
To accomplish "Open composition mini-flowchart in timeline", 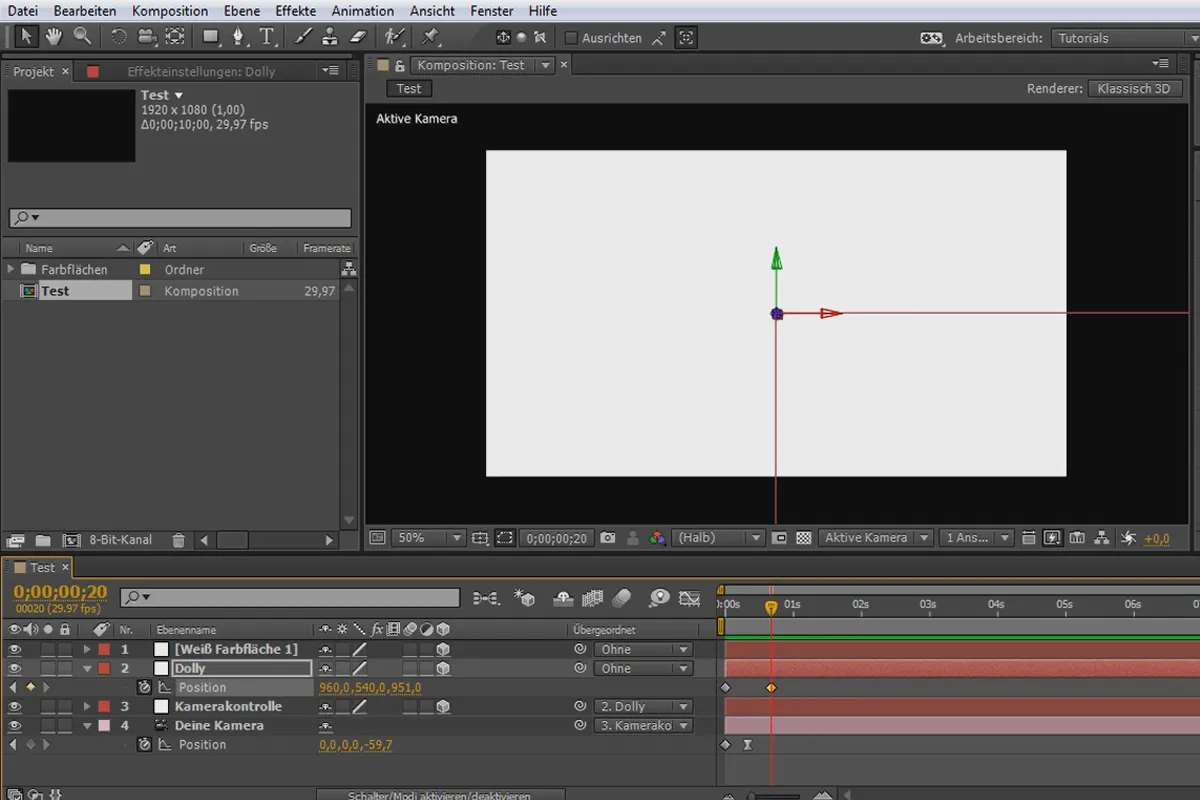I will click(486, 598).
